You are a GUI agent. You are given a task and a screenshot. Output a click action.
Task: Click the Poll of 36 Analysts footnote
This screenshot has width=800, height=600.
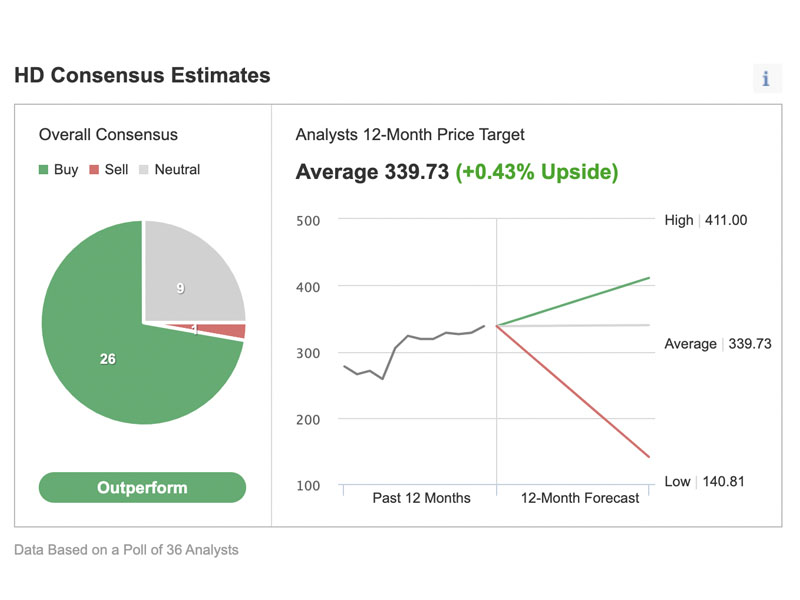[126, 549]
